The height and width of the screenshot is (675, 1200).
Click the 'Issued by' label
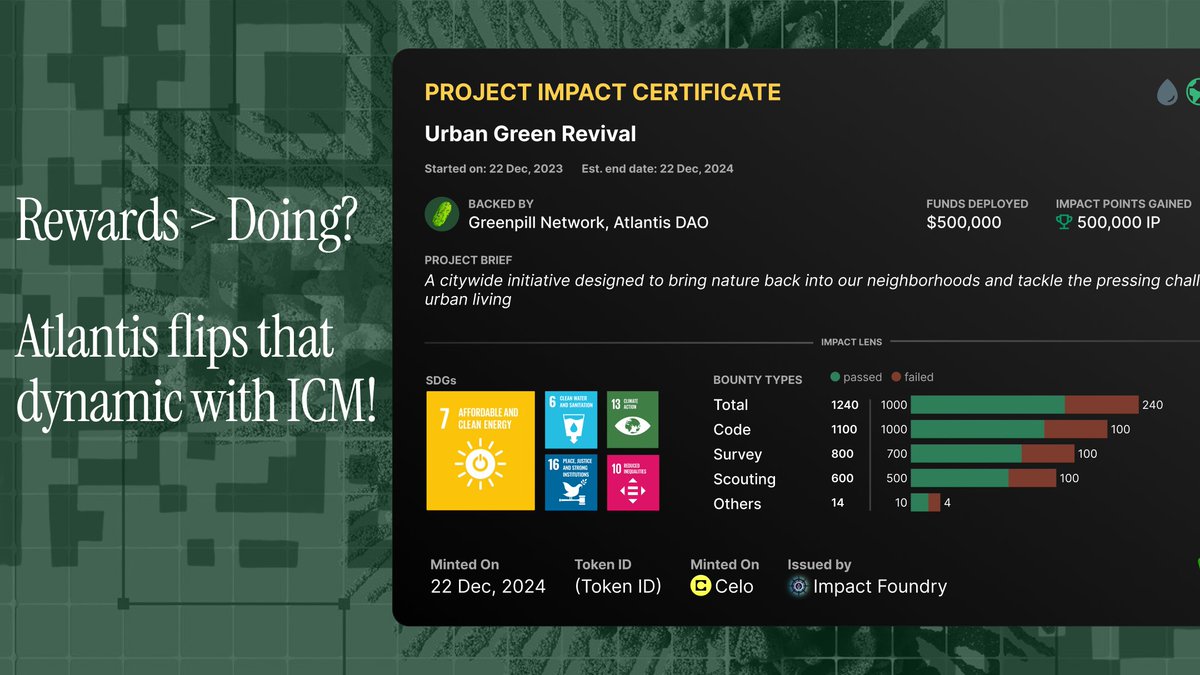[x=819, y=565]
